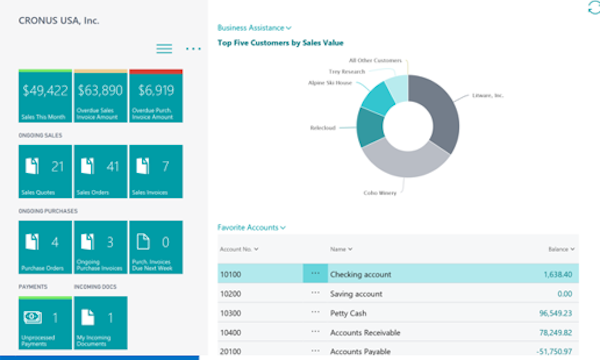Open the Unprocessed Payments tile

pos(45,323)
